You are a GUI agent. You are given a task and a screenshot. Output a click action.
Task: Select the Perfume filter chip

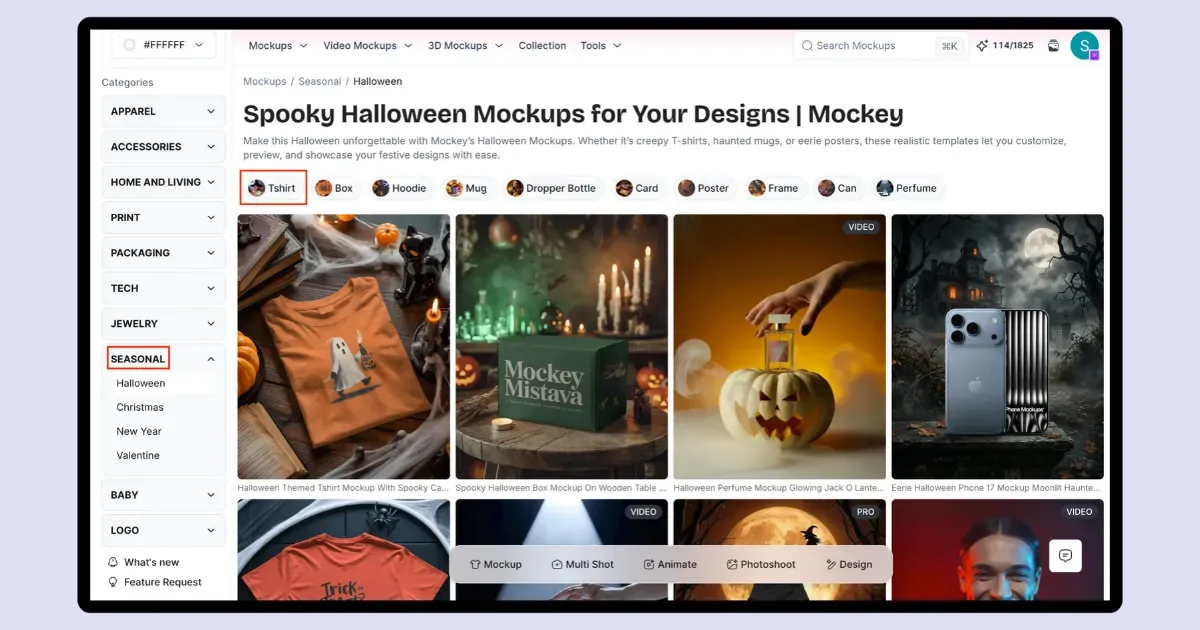click(x=907, y=188)
